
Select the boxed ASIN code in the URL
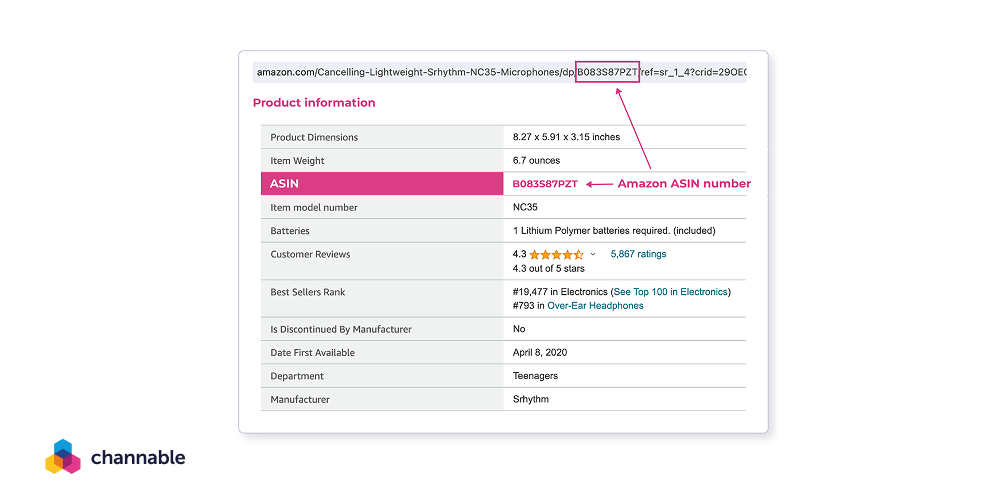[607, 72]
